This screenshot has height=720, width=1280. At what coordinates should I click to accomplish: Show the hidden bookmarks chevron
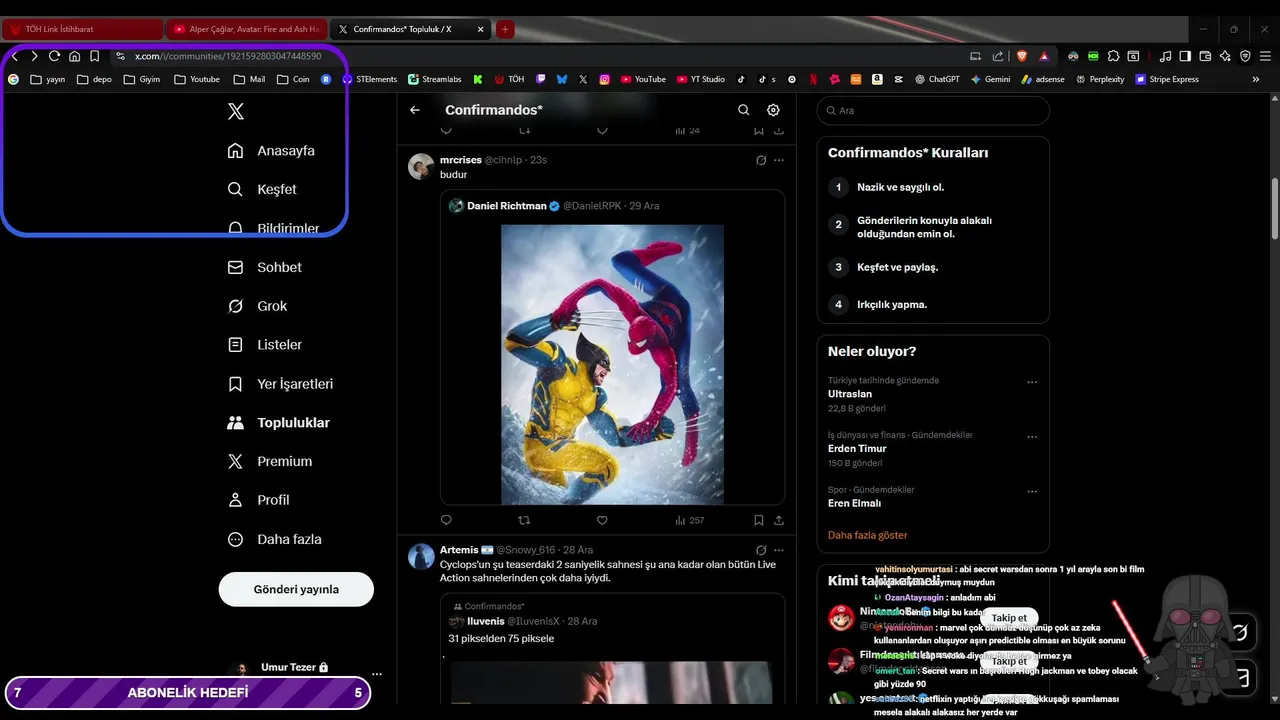click(x=1256, y=79)
